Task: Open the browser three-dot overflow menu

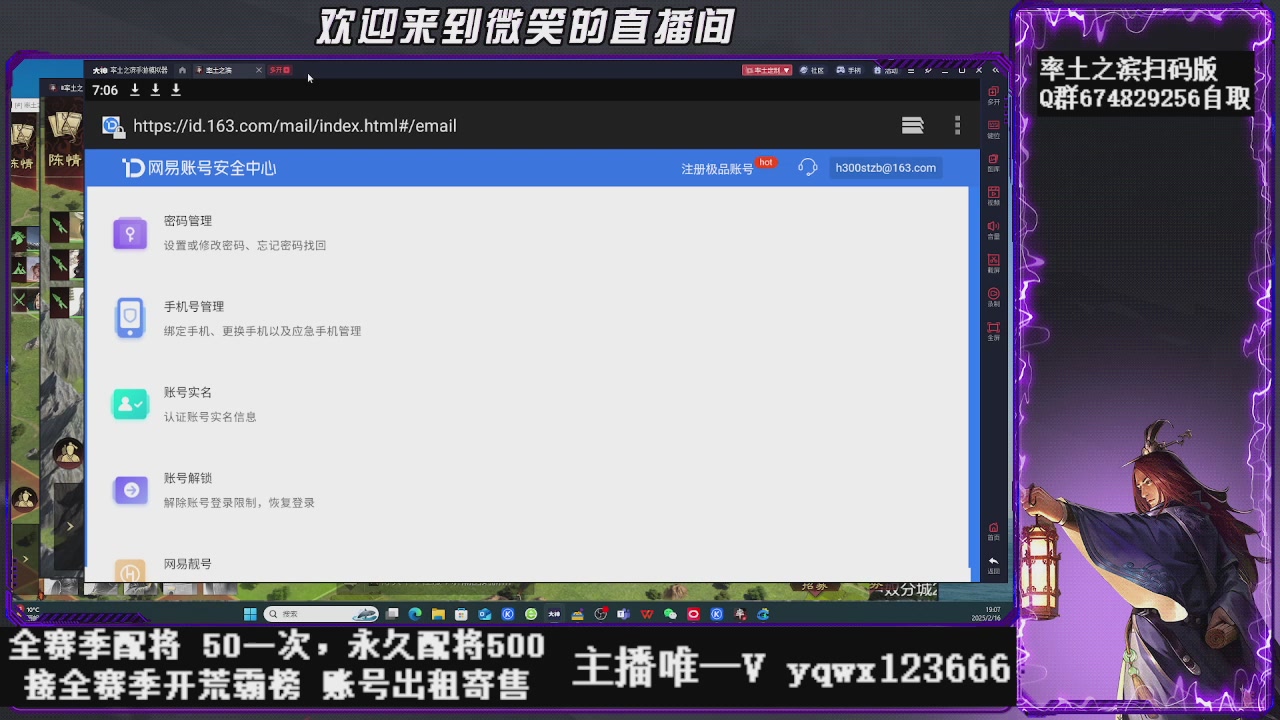Action: click(x=957, y=125)
